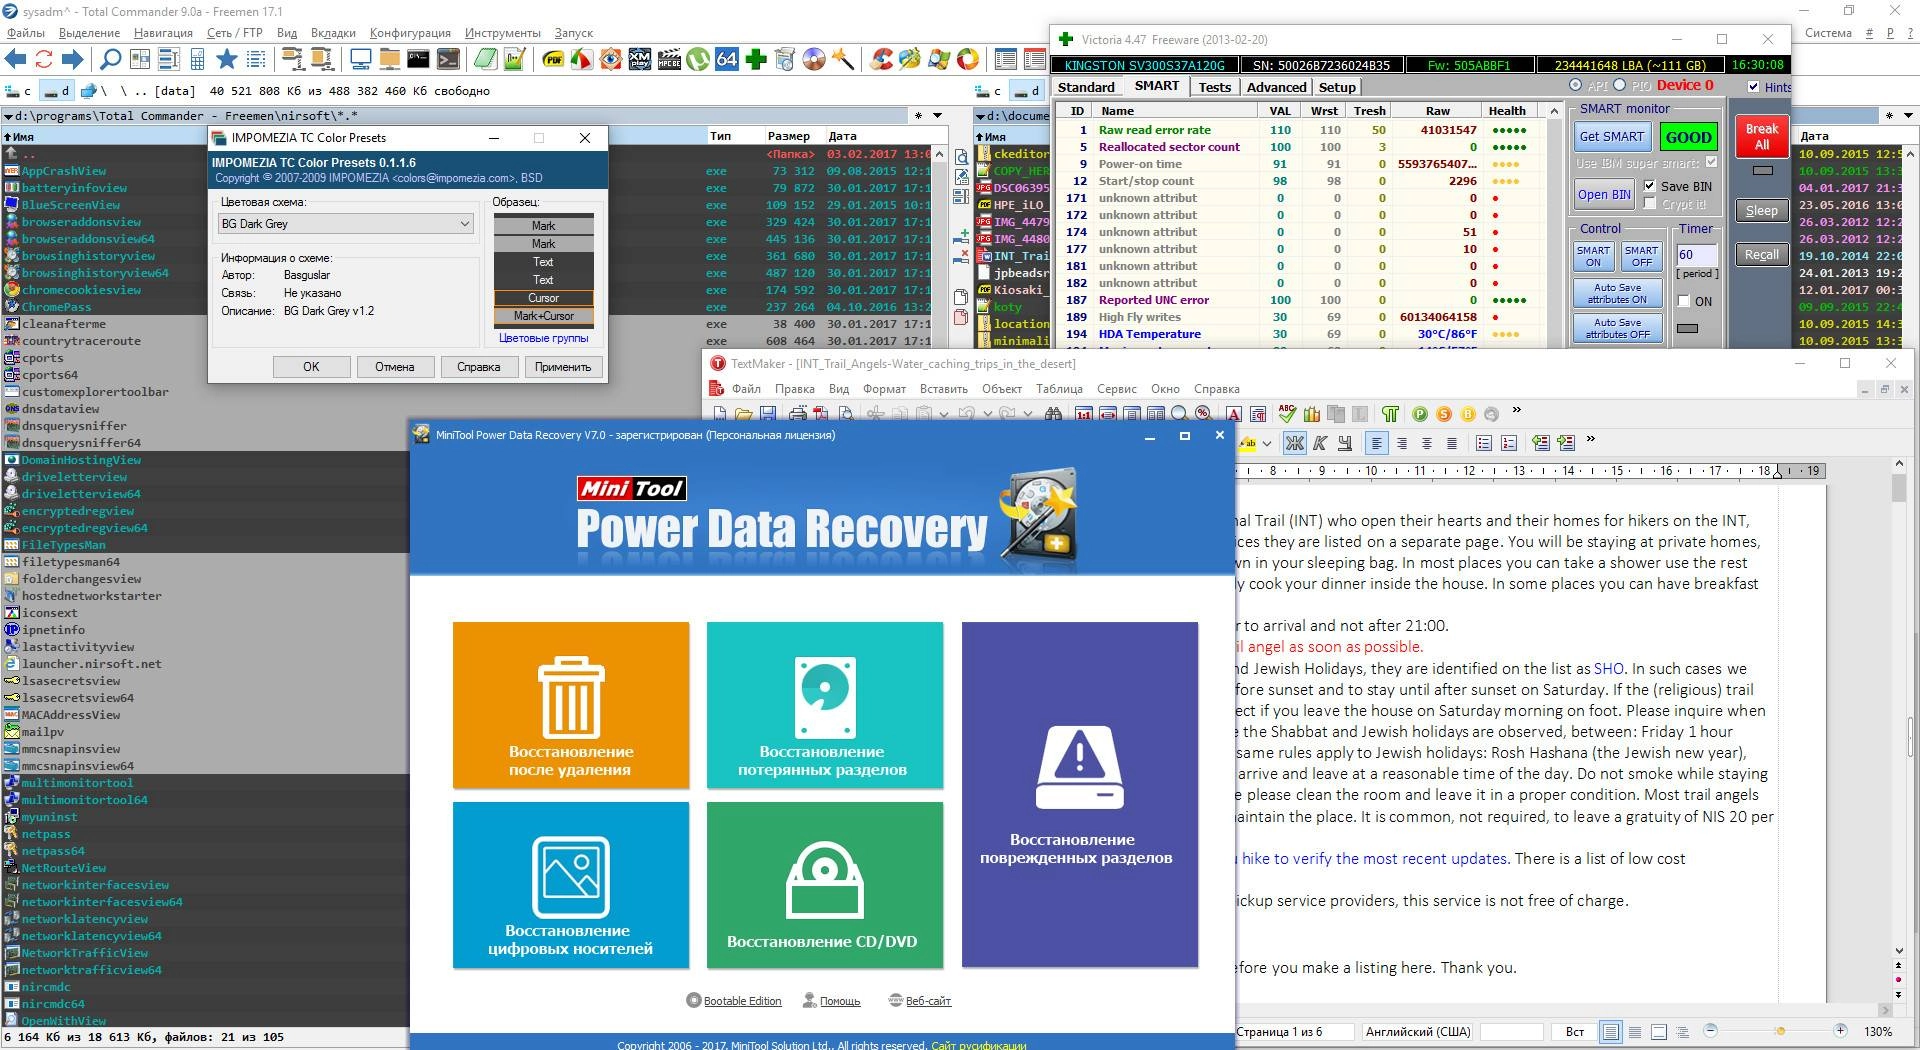1920x1050 pixels.
Task: Open the command prompt icon in toolbar
Action: pos(418,59)
